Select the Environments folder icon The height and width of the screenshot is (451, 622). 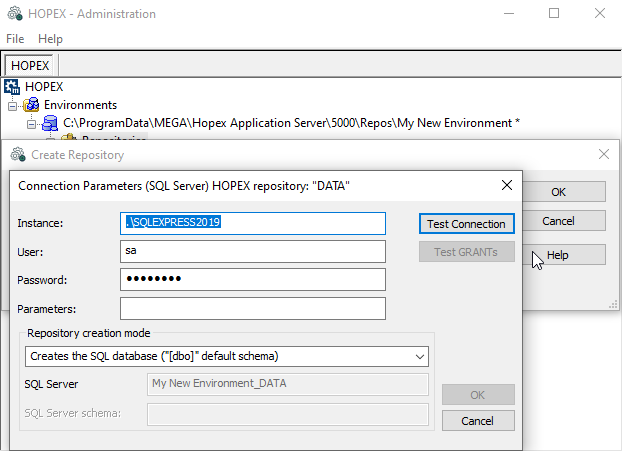(x=32, y=105)
